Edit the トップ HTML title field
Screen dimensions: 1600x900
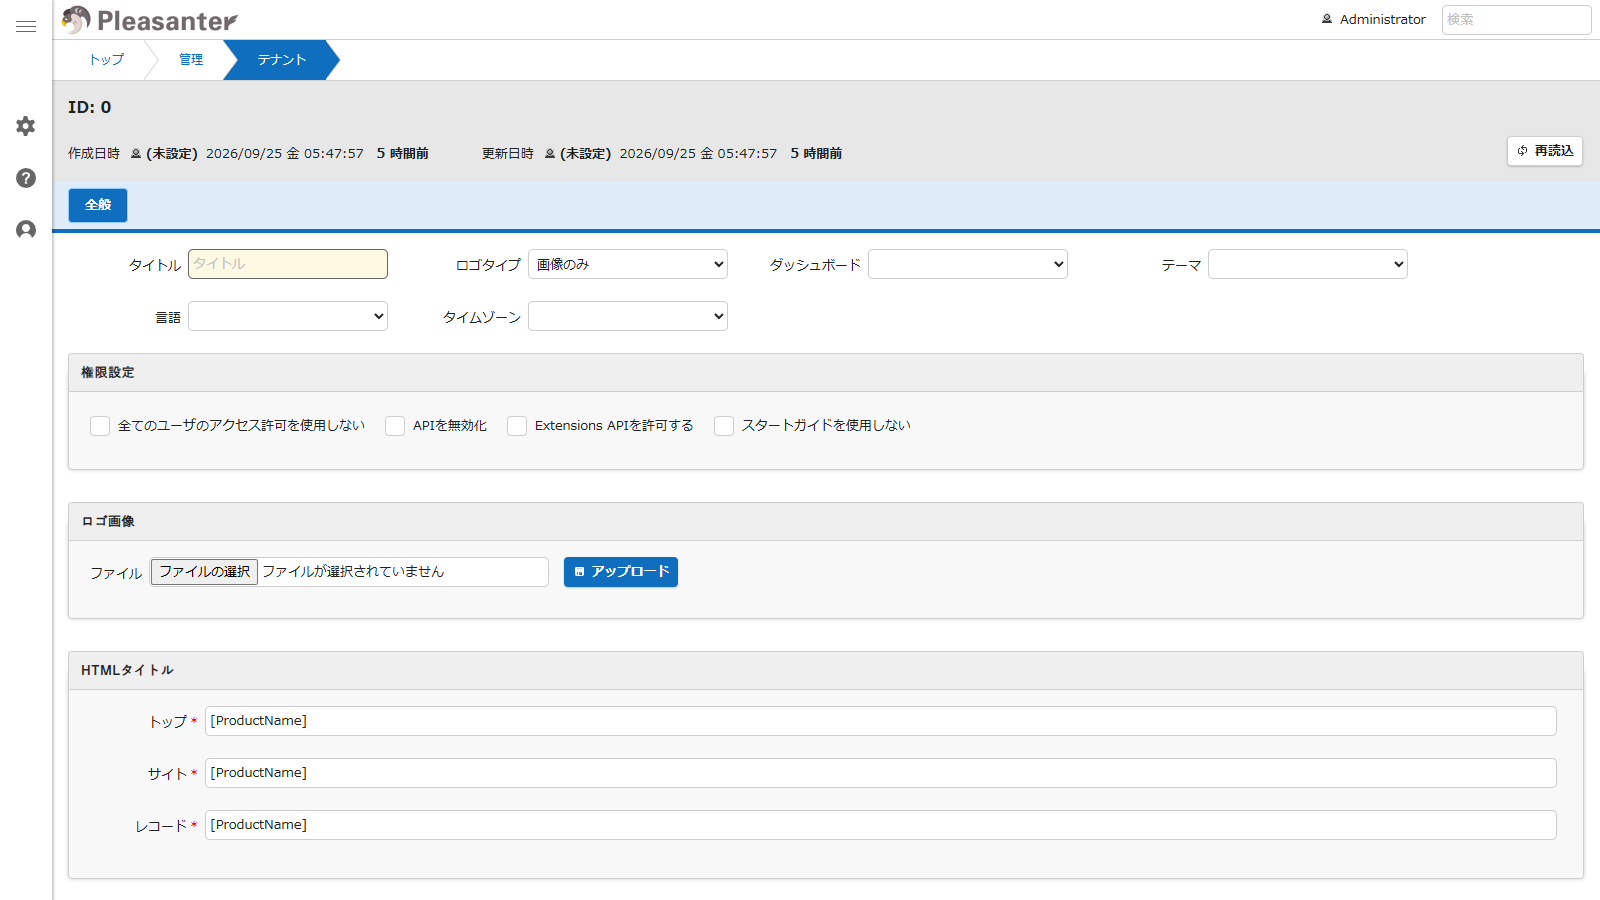pyautogui.click(x=881, y=721)
